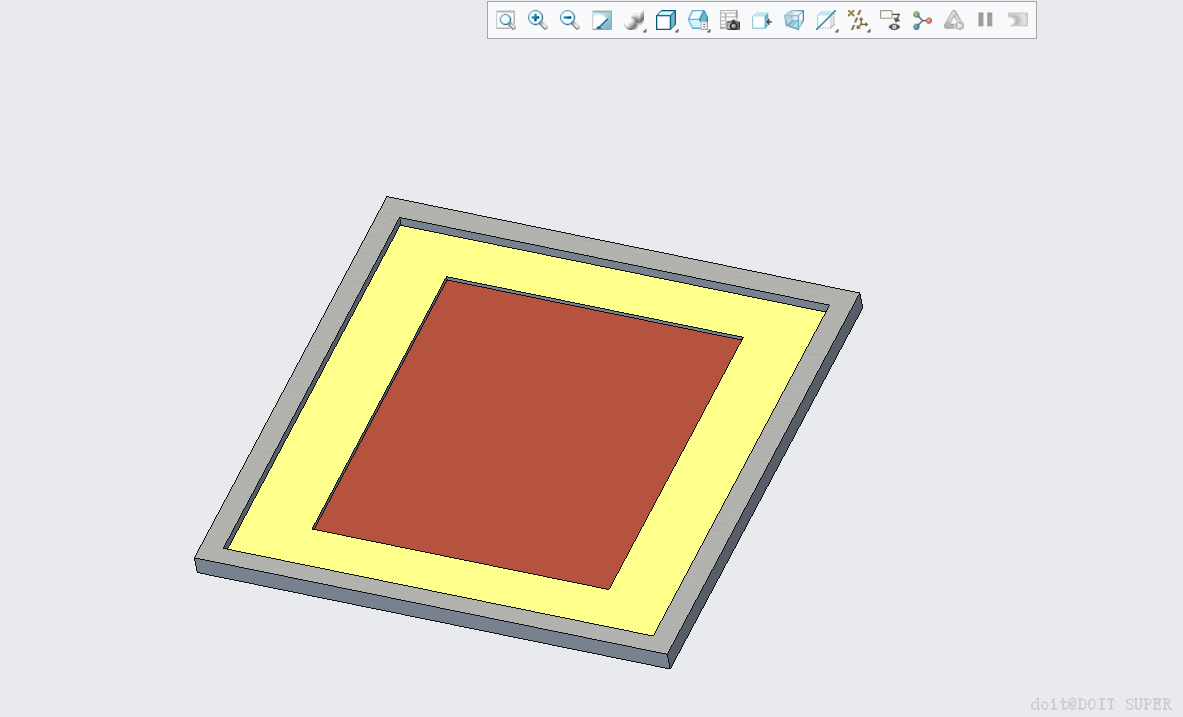Select the red center face of model
The image size is (1183, 717).
tap(528, 434)
